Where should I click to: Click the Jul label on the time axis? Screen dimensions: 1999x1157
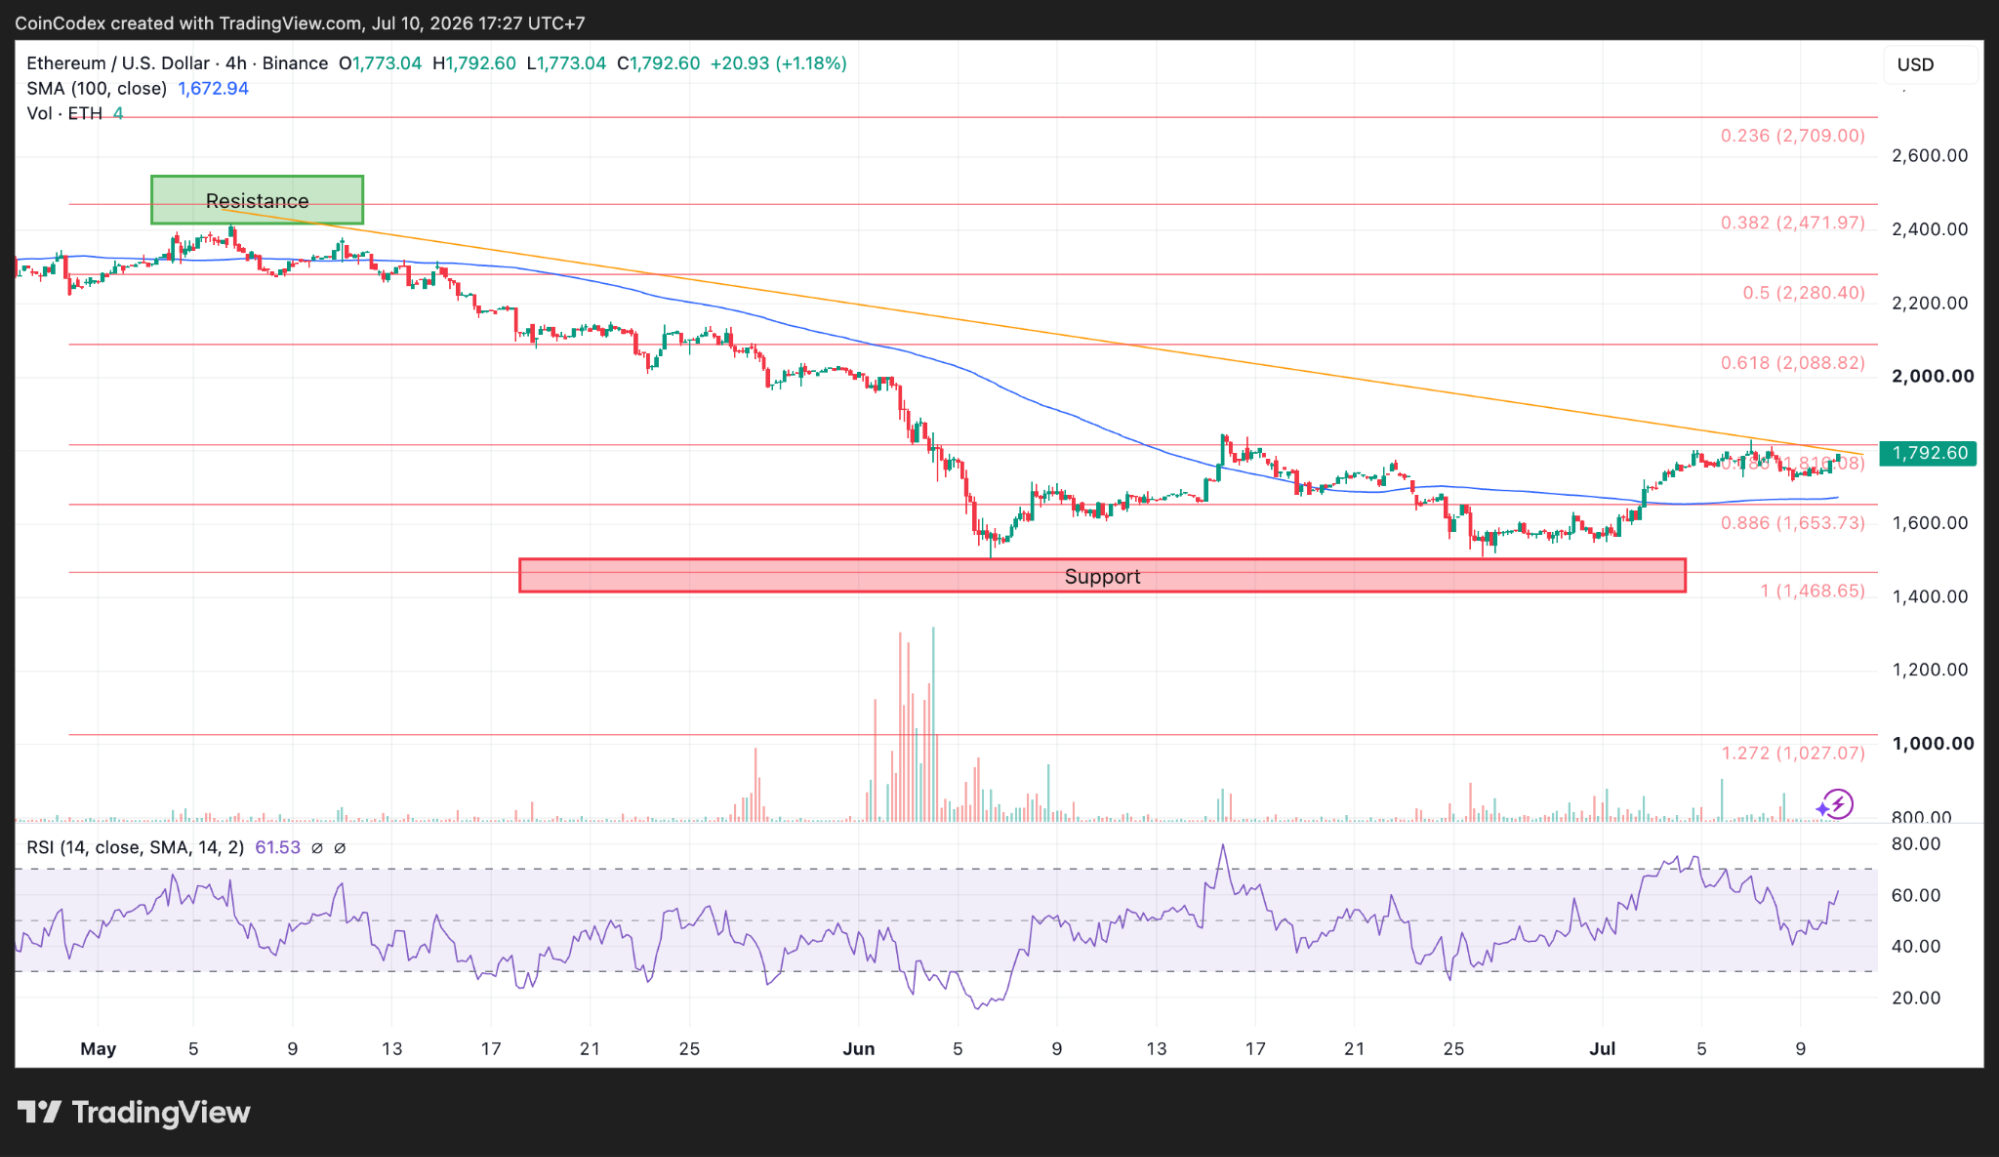[x=1602, y=1048]
